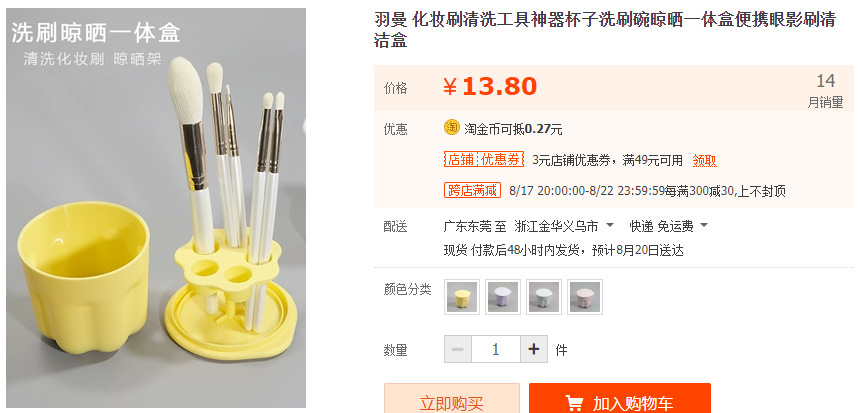The width and height of the screenshot is (860, 413).
Task: Click the shopping cart icon
Action: pos(574,403)
